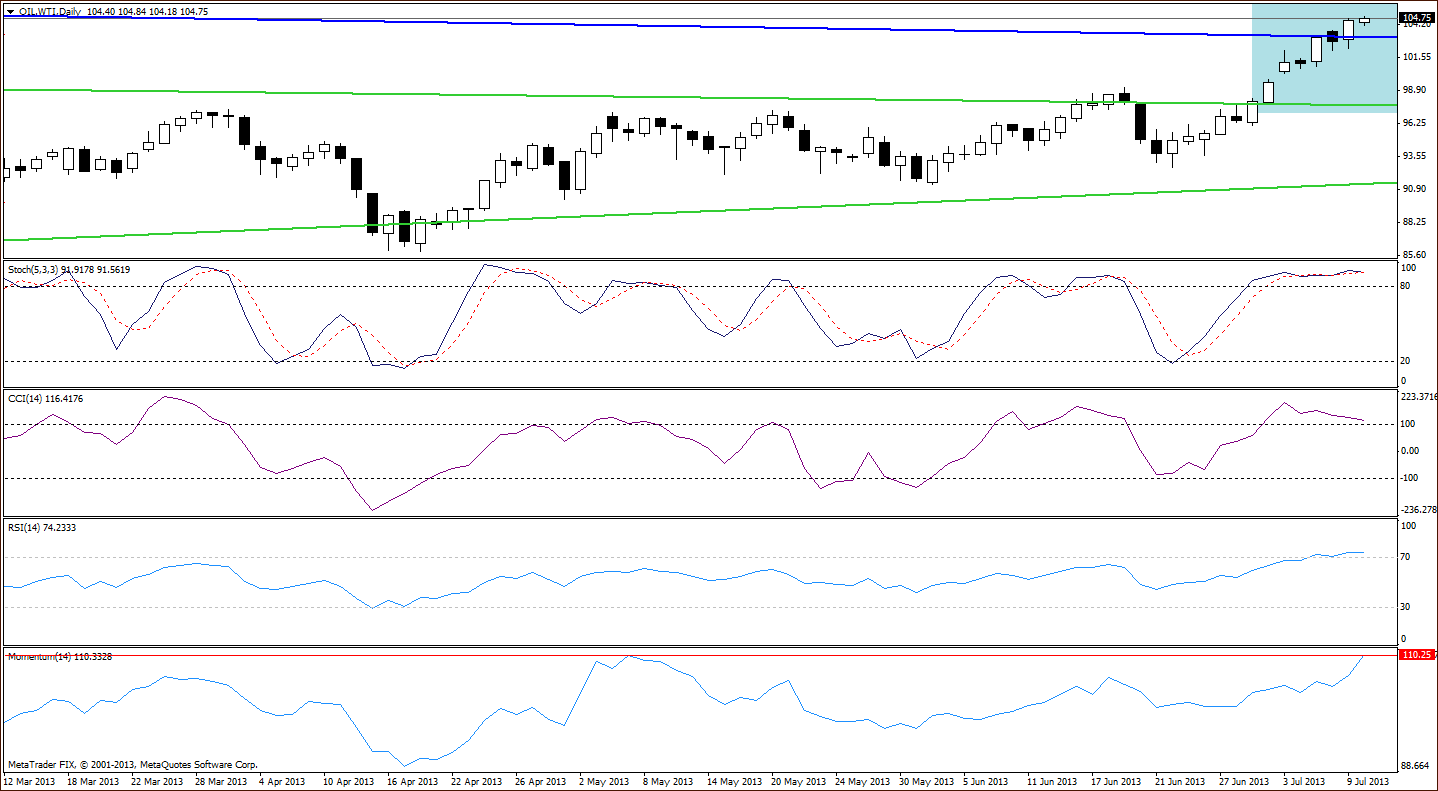Viewport: 1438px width, 791px height.
Task: Open the chart menu triangle beside OIL.WTI,Daily
Action: coord(10,10)
